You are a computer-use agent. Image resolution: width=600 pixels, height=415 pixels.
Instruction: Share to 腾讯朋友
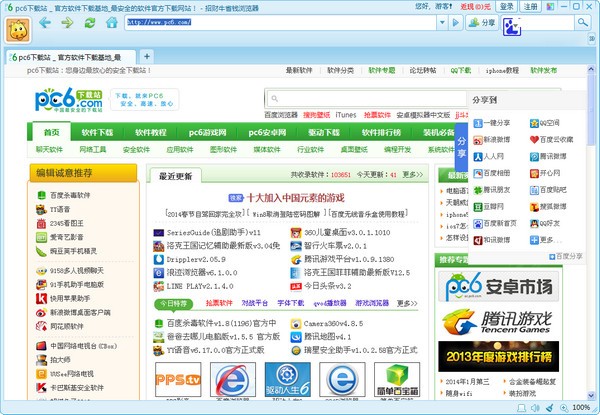coord(492,190)
